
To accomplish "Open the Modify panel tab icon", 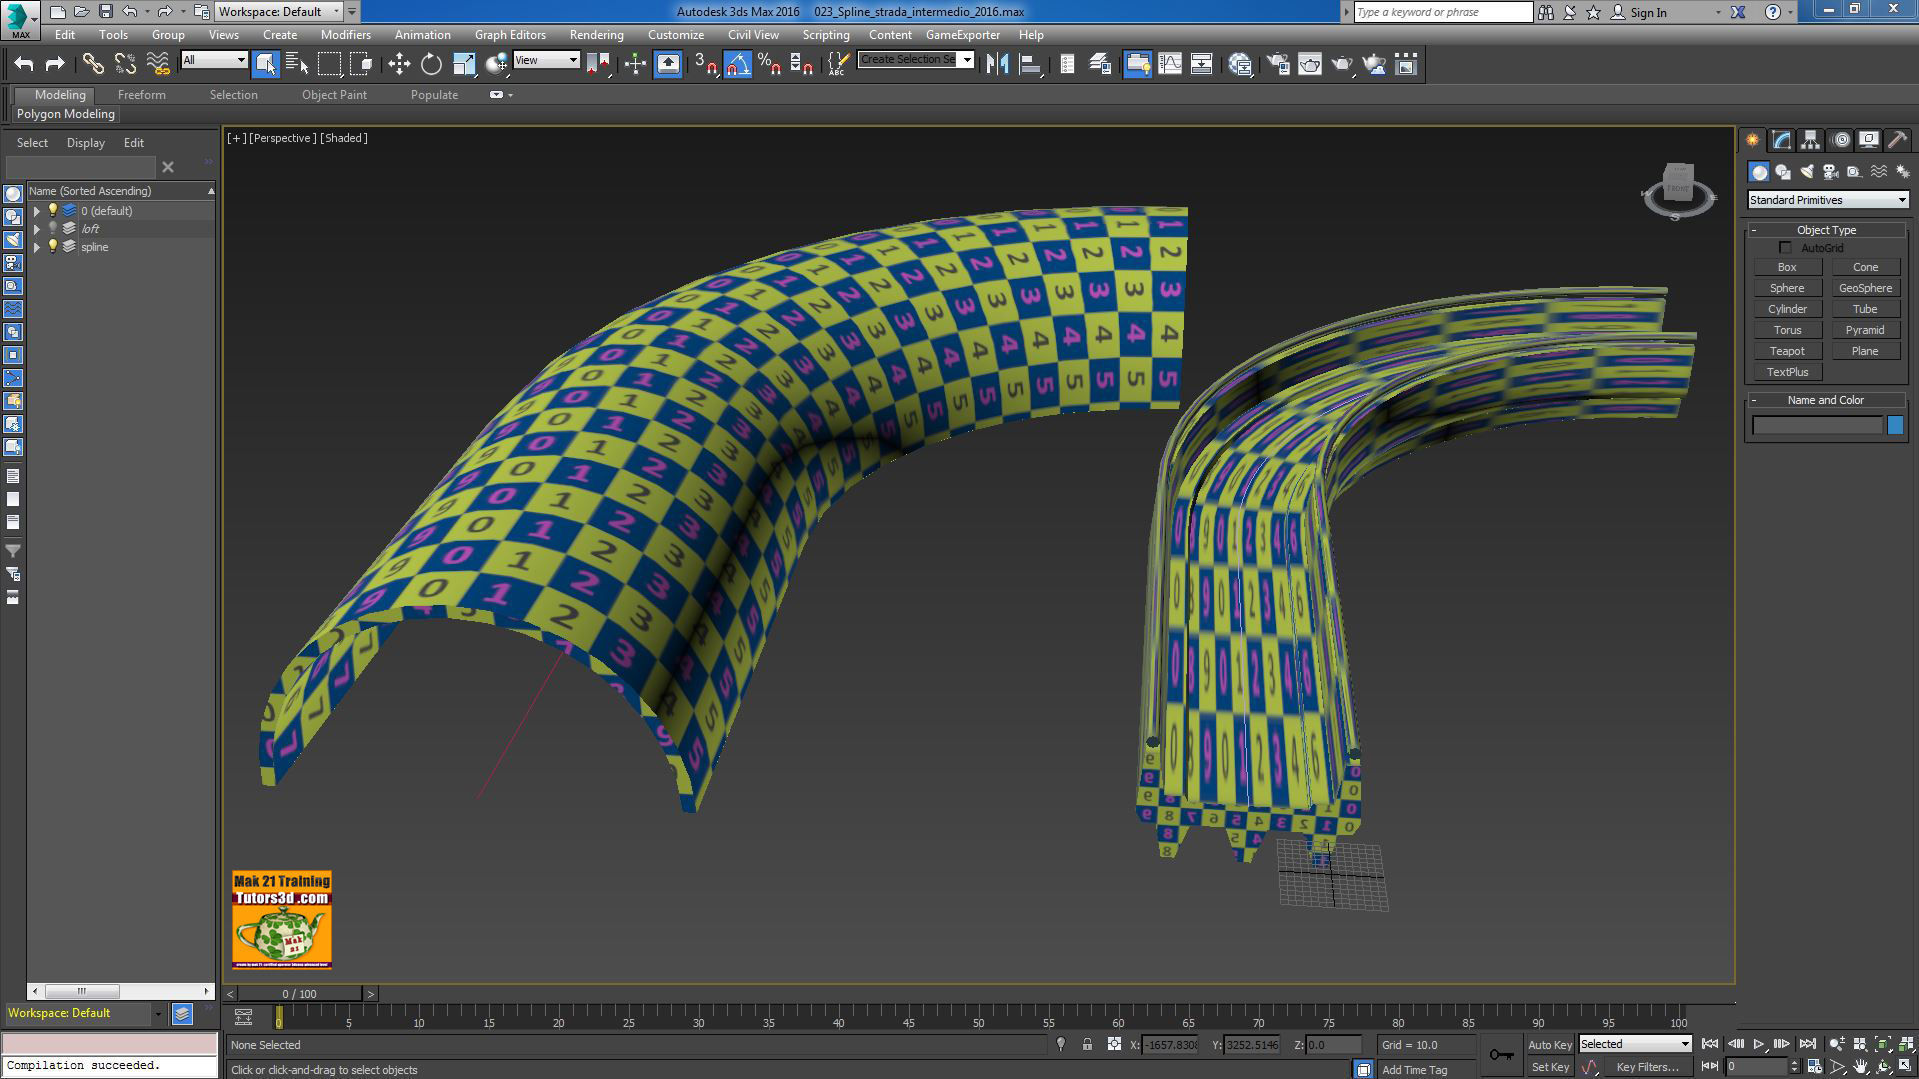I will click(1782, 140).
